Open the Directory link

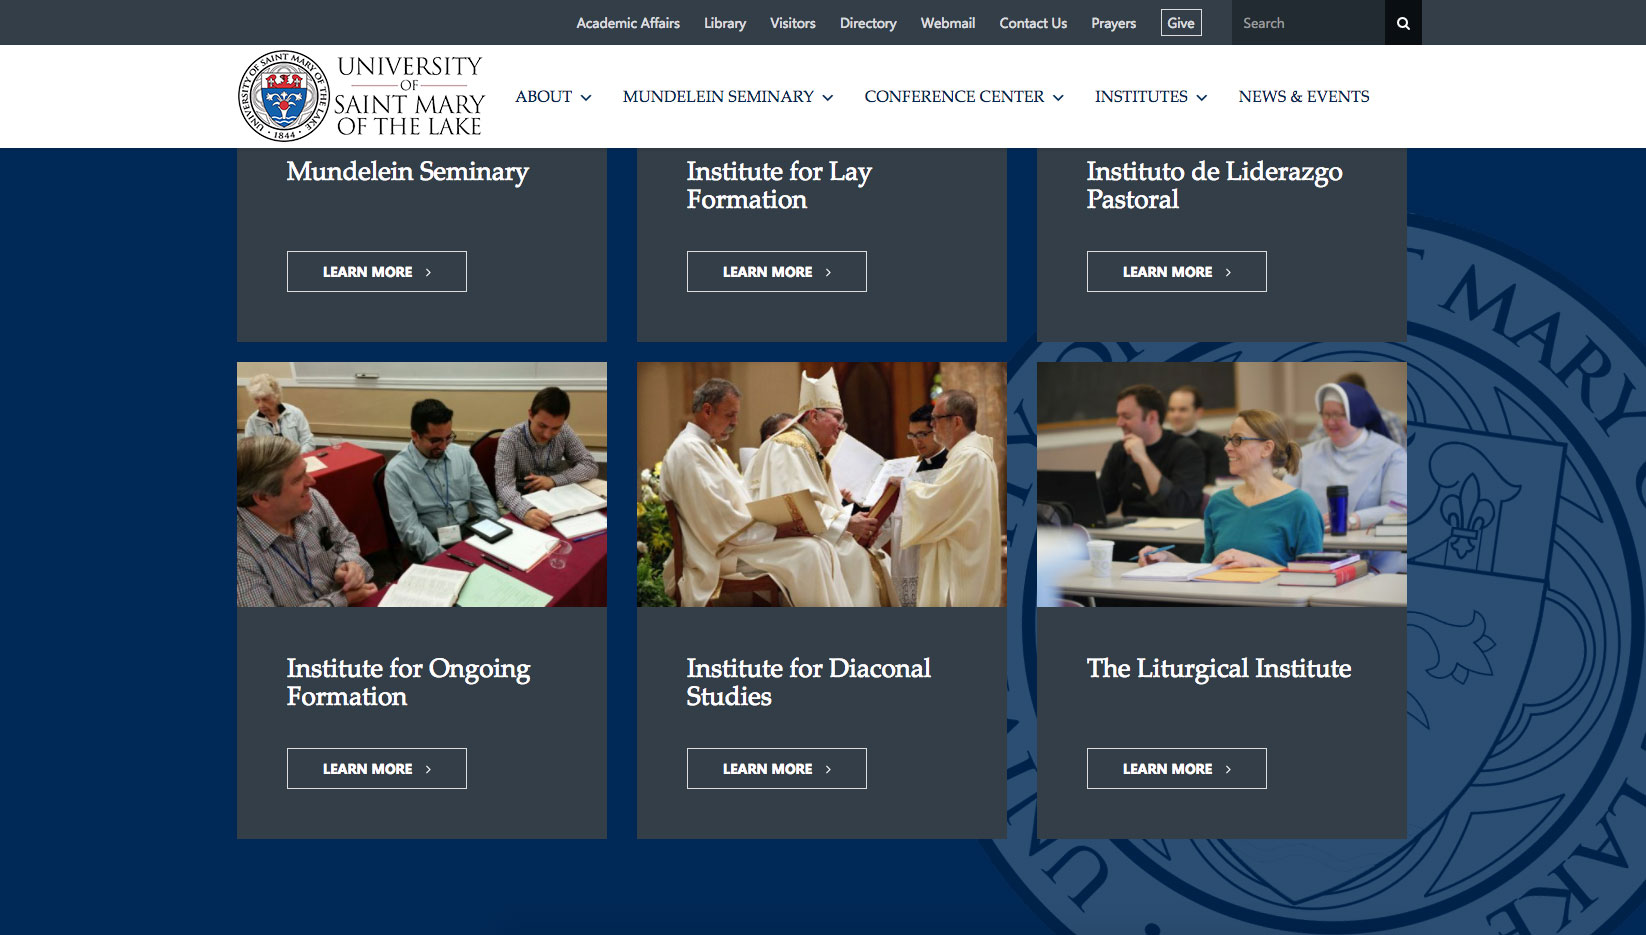coord(868,23)
